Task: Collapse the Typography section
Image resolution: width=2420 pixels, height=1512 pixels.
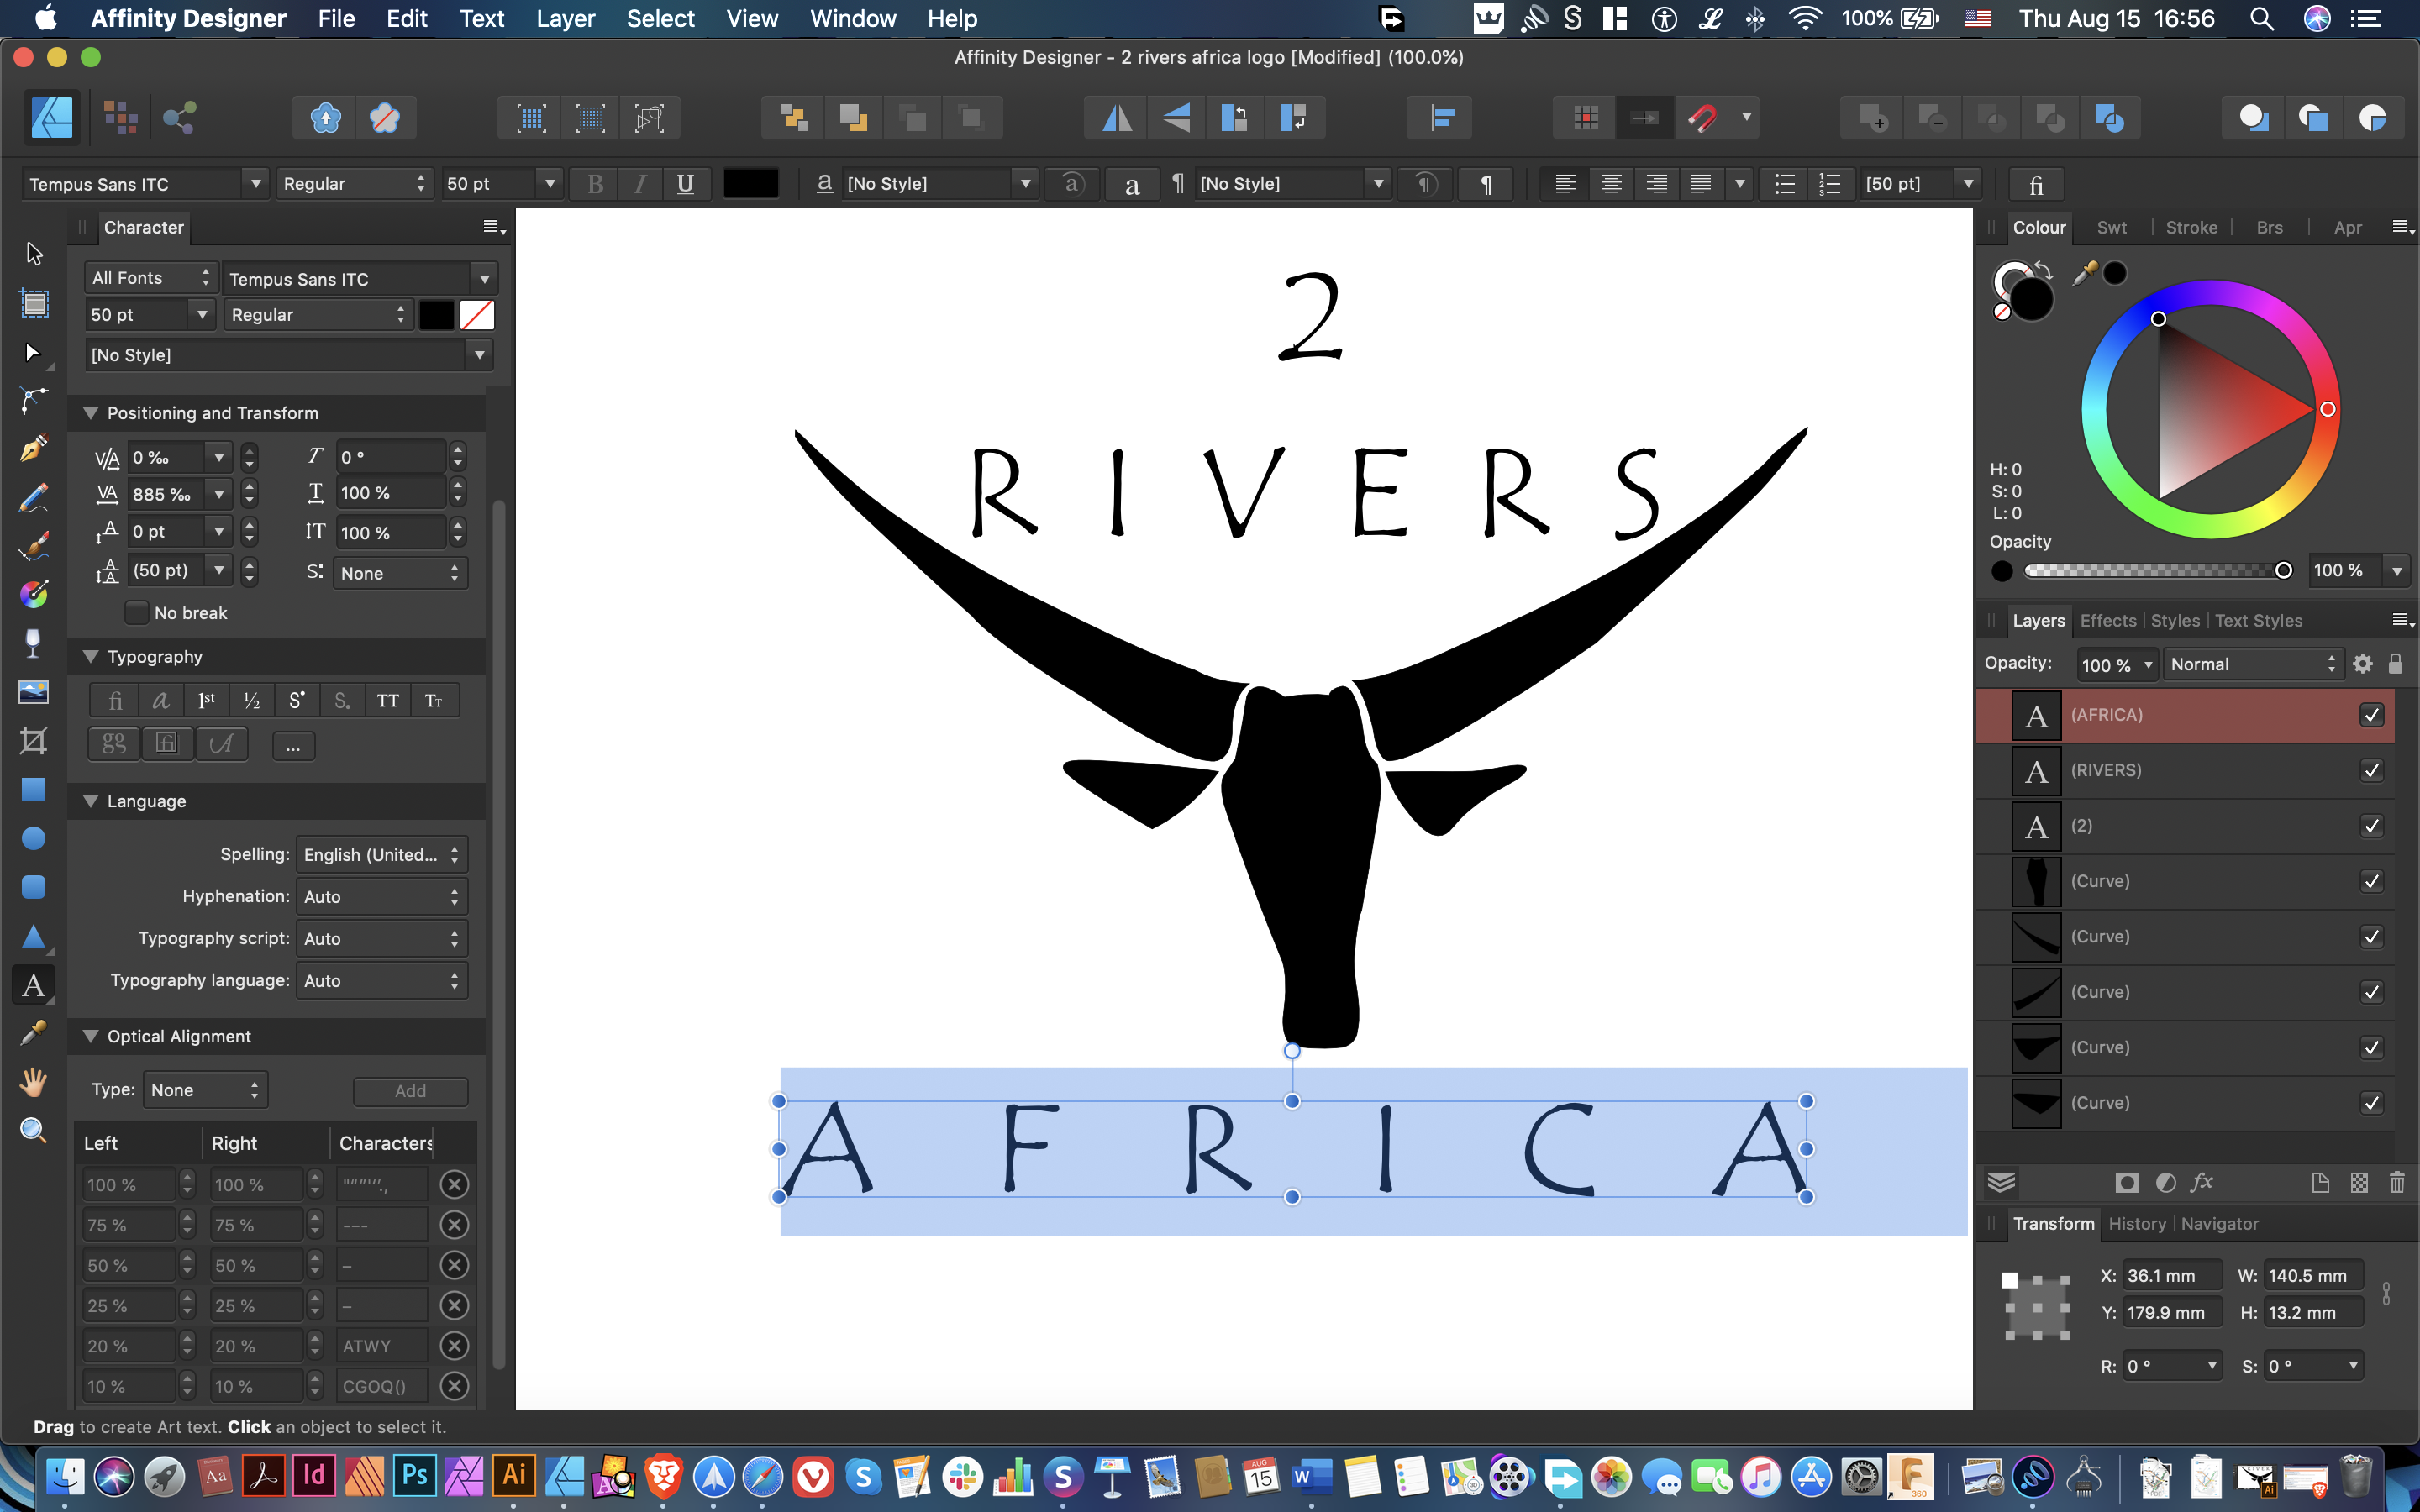Action: (x=92, y=656)
